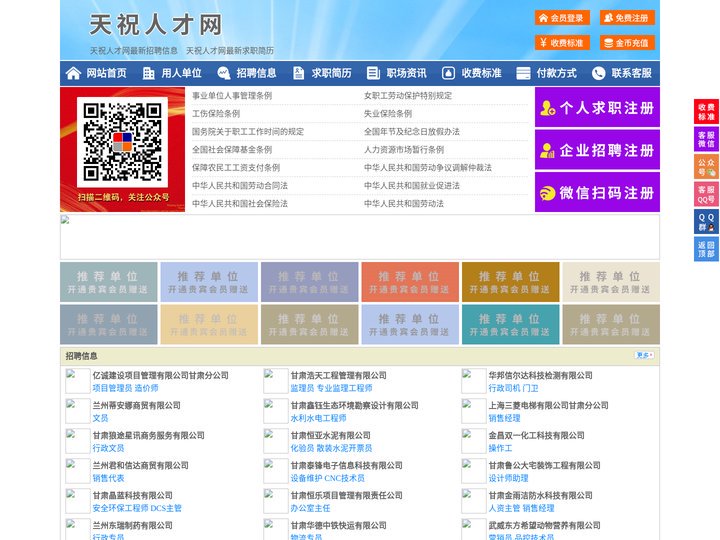Open 甘肃浩天工程管理有限公司 company
Screen dimensions: 720x540
coord(338,375)
